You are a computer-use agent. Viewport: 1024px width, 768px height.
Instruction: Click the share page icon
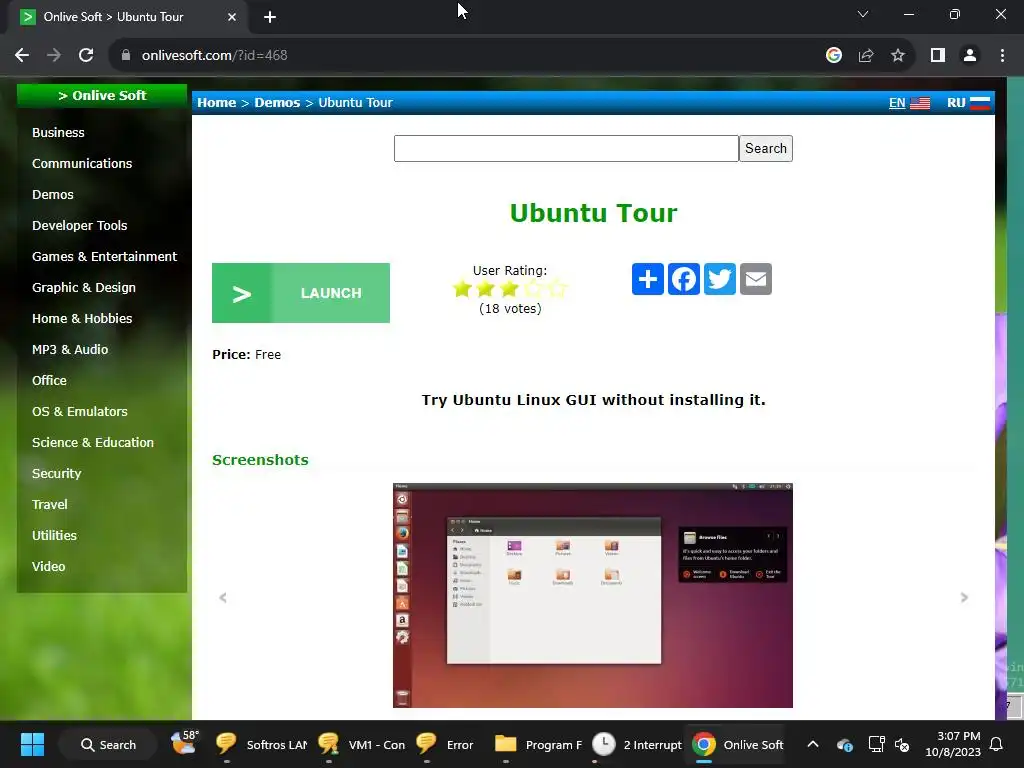point(866,56)
